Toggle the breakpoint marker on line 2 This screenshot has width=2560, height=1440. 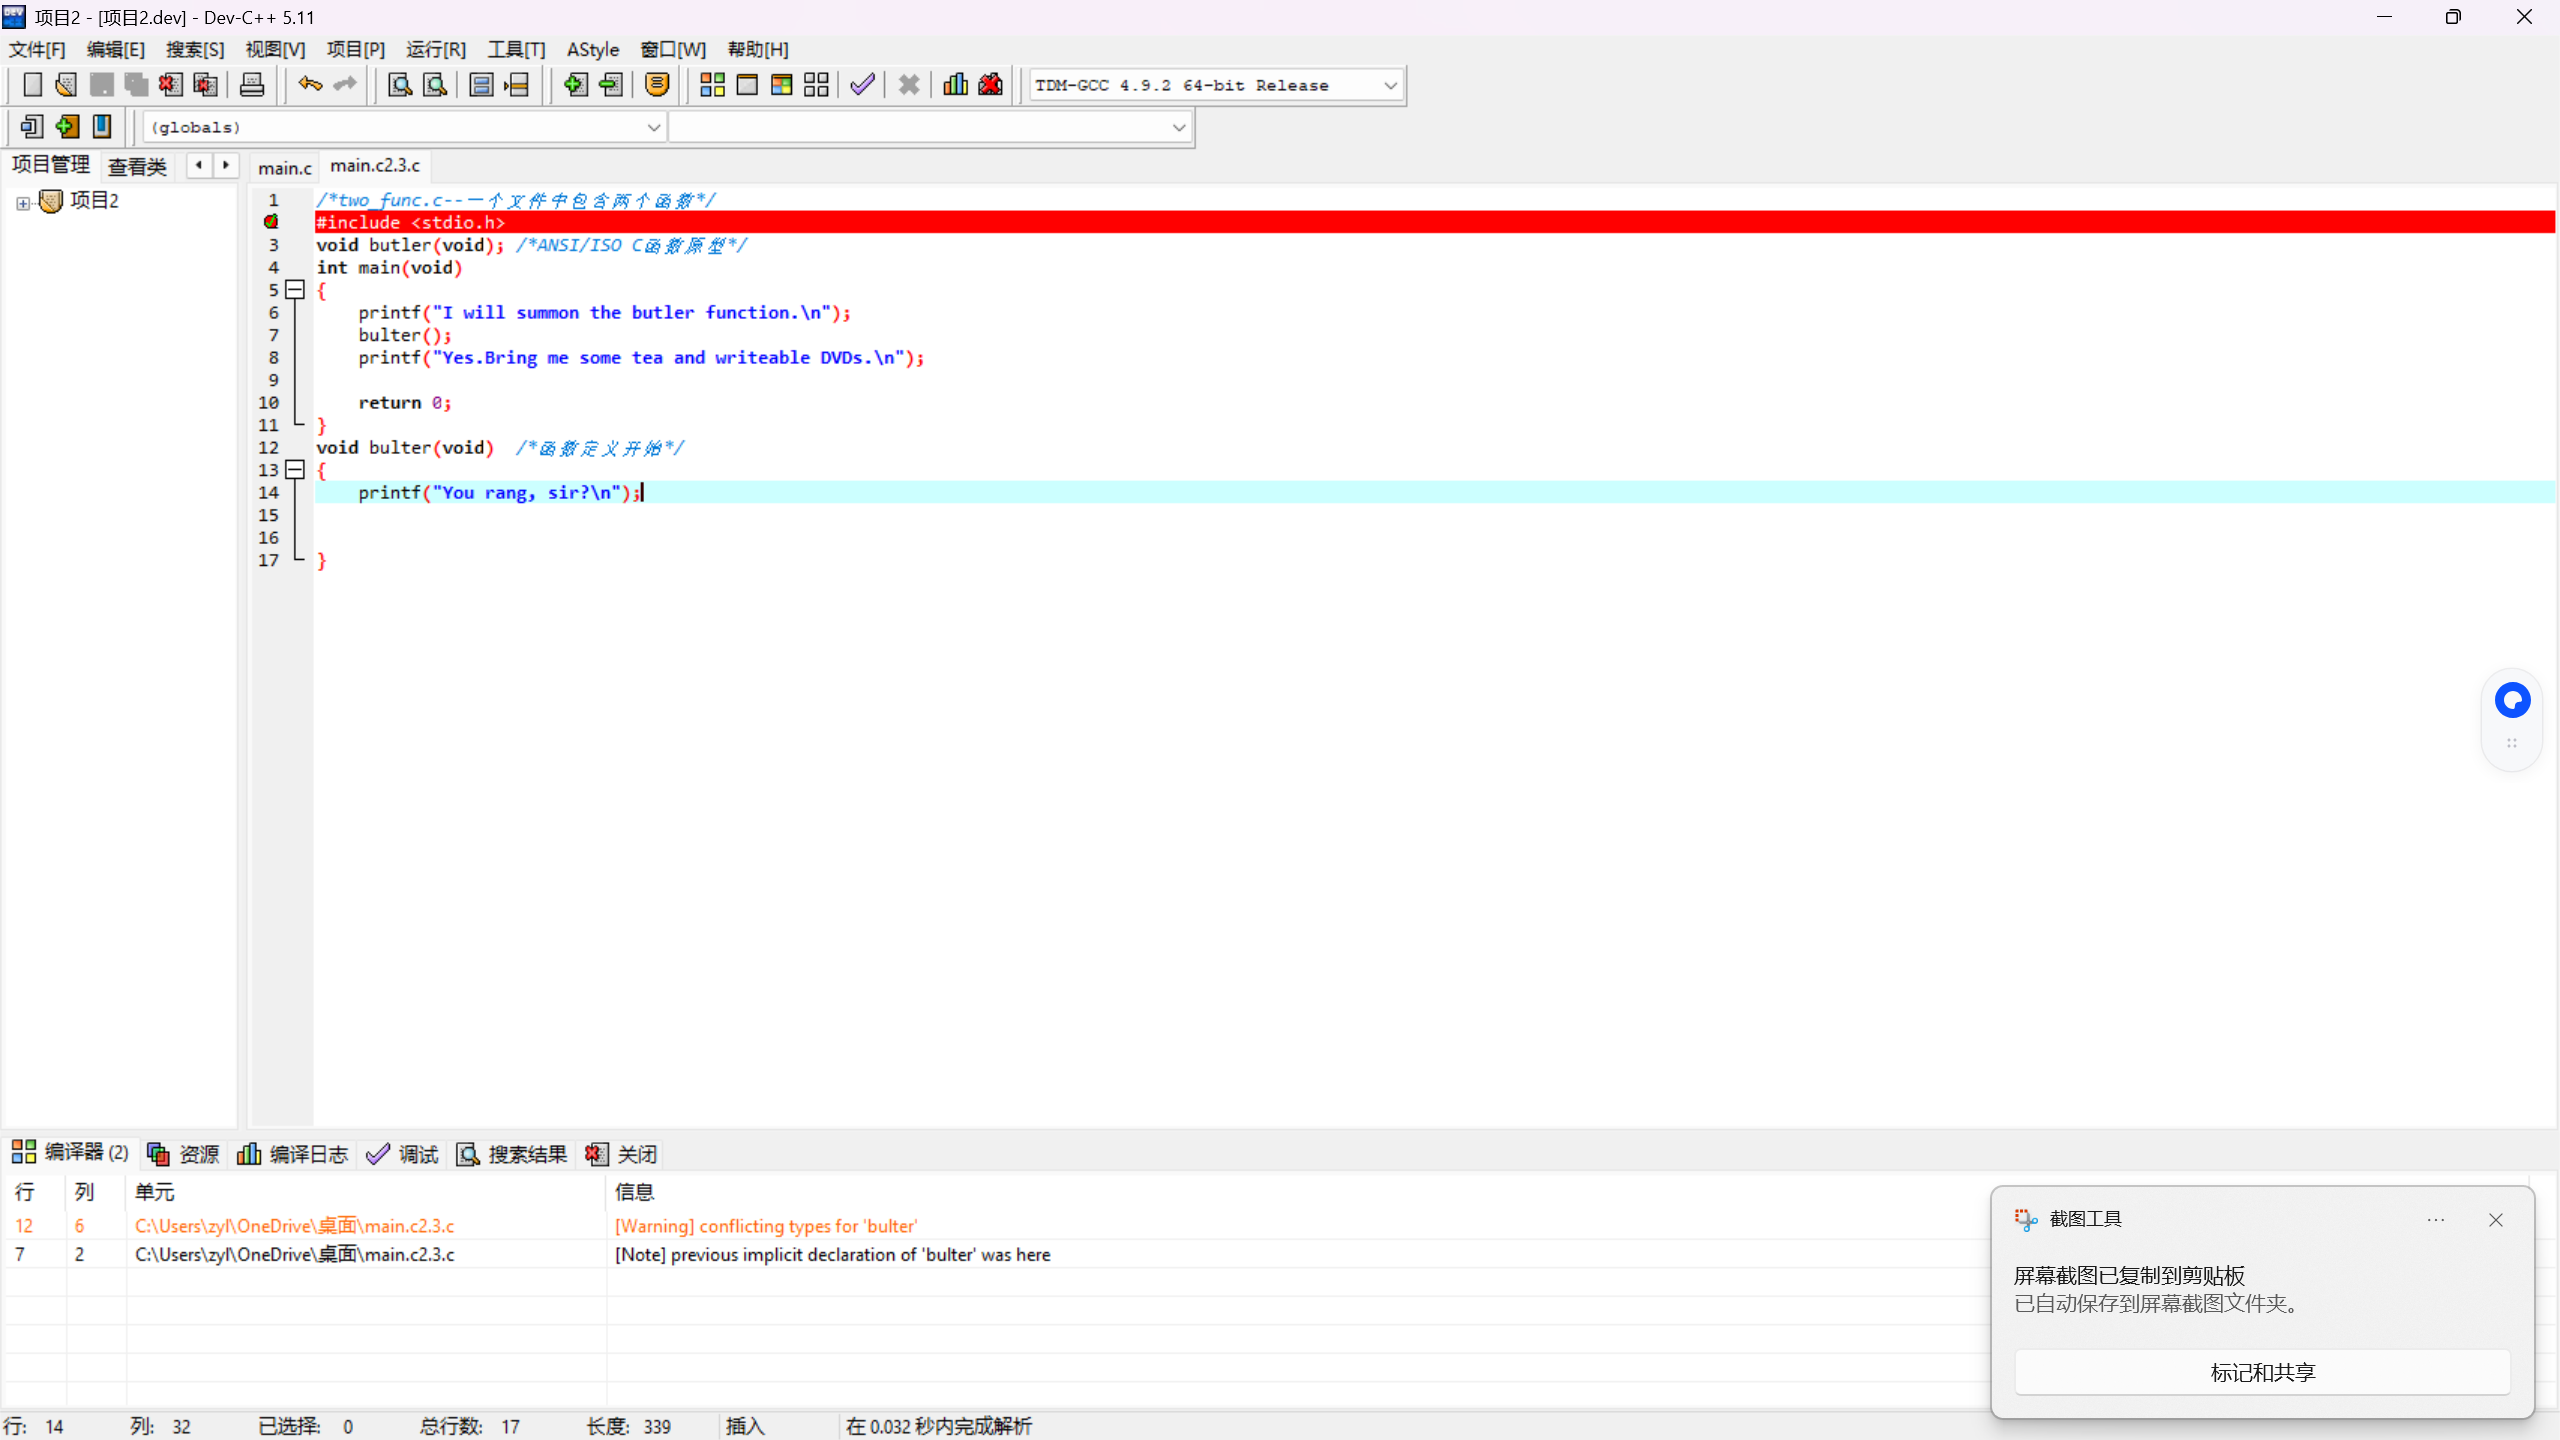tap(271, 222)
